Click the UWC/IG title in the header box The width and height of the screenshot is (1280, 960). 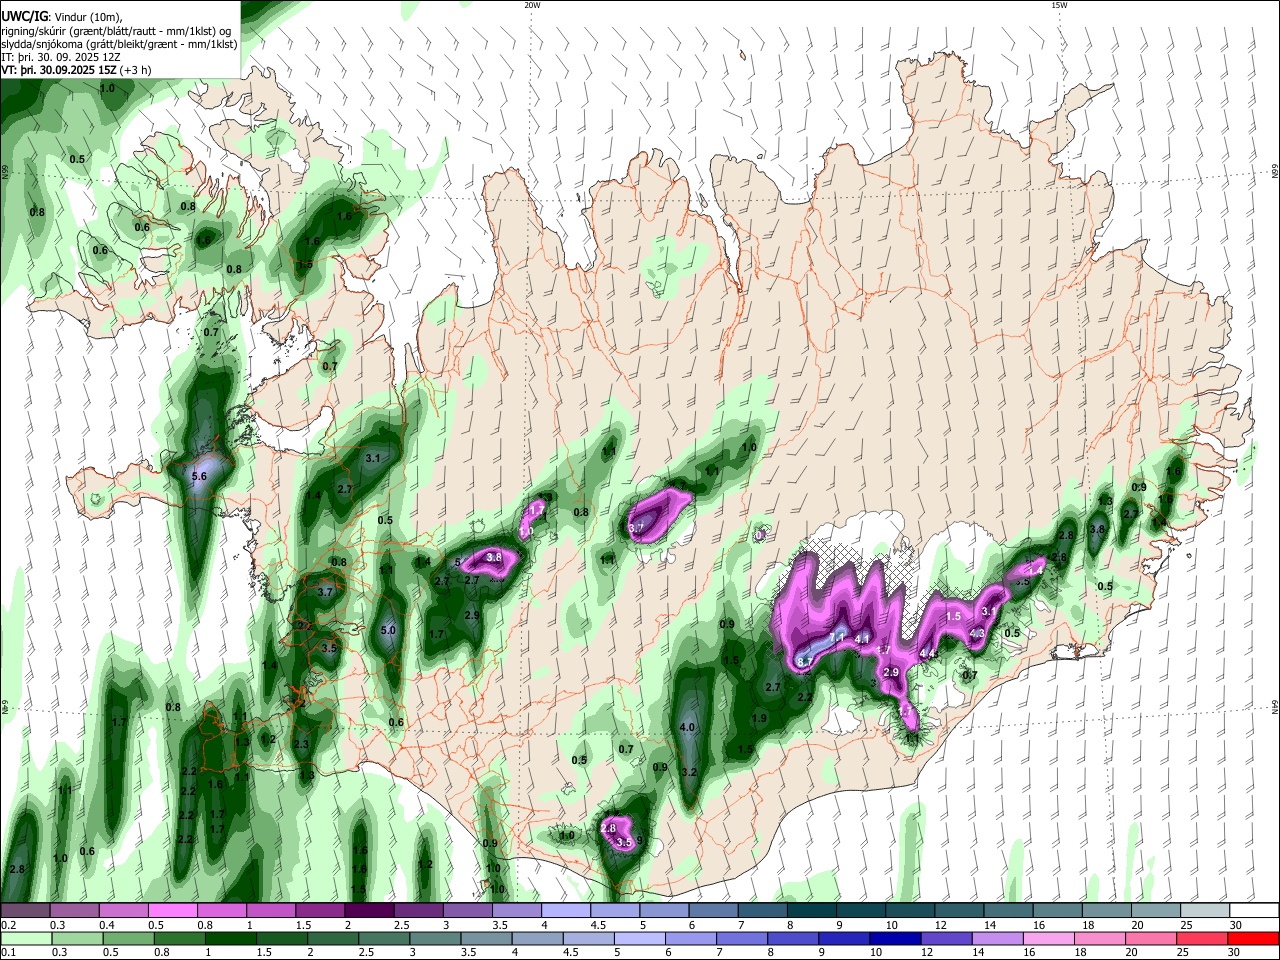pyautogui.click(x=24, y=17)
